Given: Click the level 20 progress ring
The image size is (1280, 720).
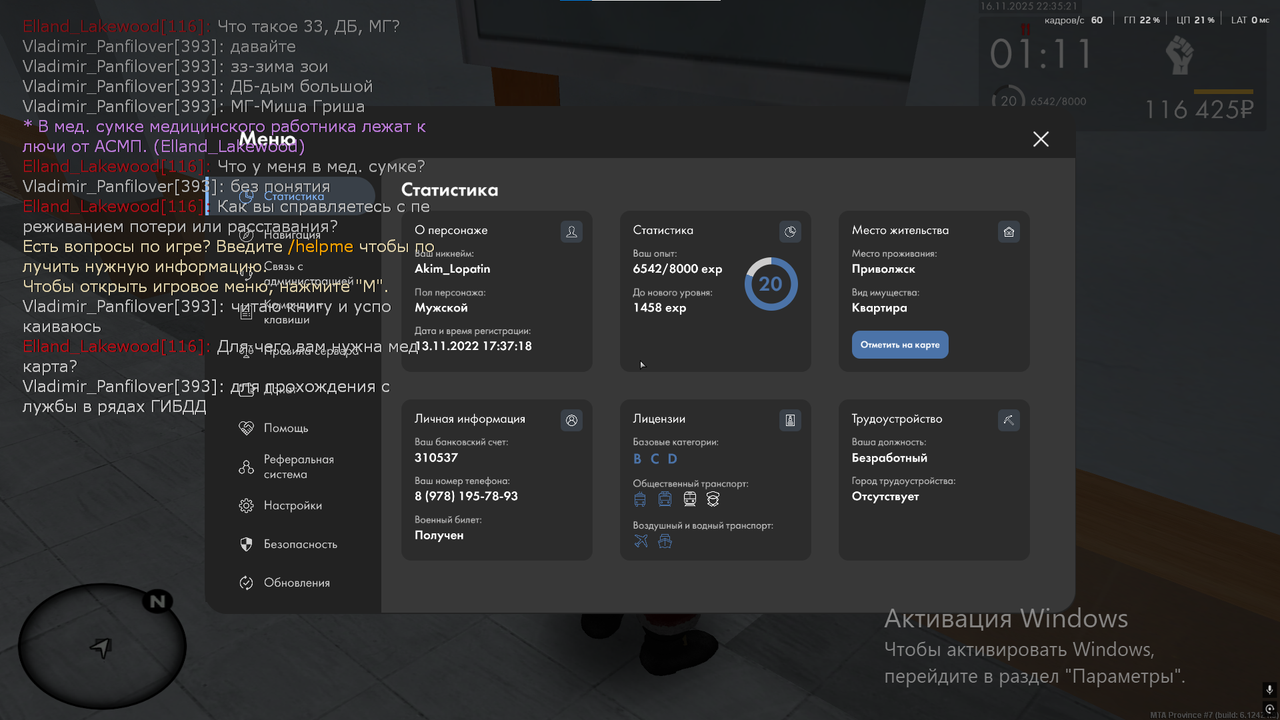Looking at the screenshot, I should click(x=770, y=284).
